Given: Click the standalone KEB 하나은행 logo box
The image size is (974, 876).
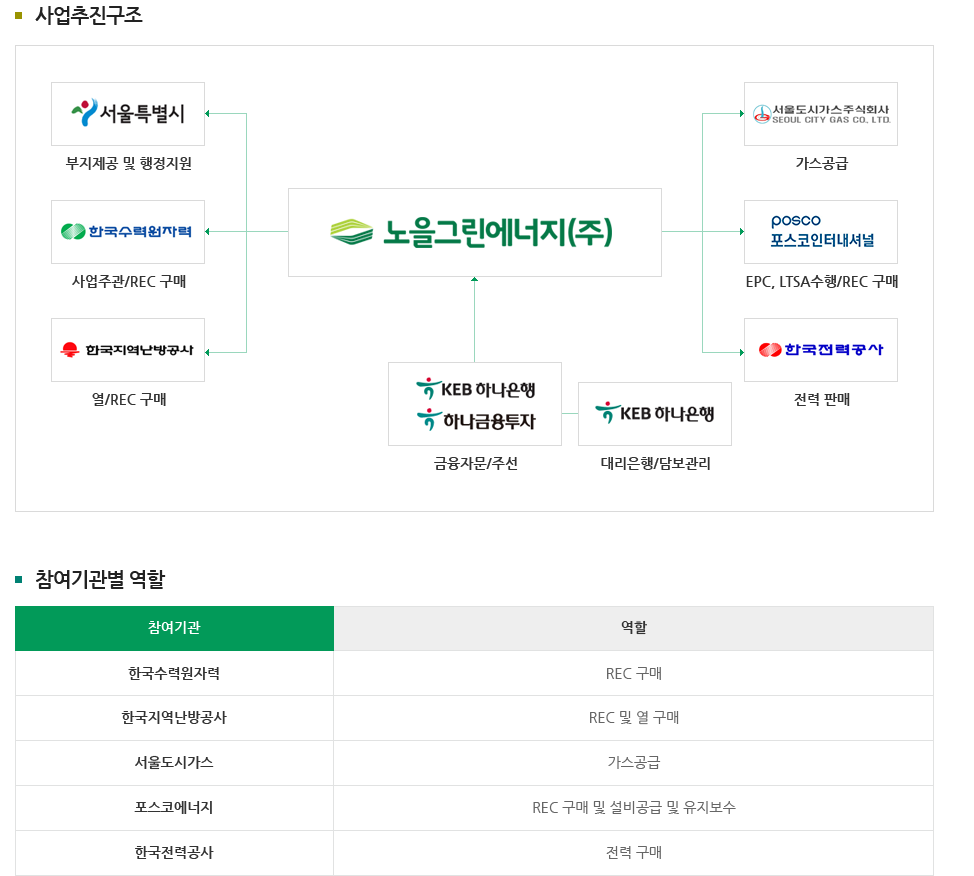Looking at the screenshot, I should (655, 414).
